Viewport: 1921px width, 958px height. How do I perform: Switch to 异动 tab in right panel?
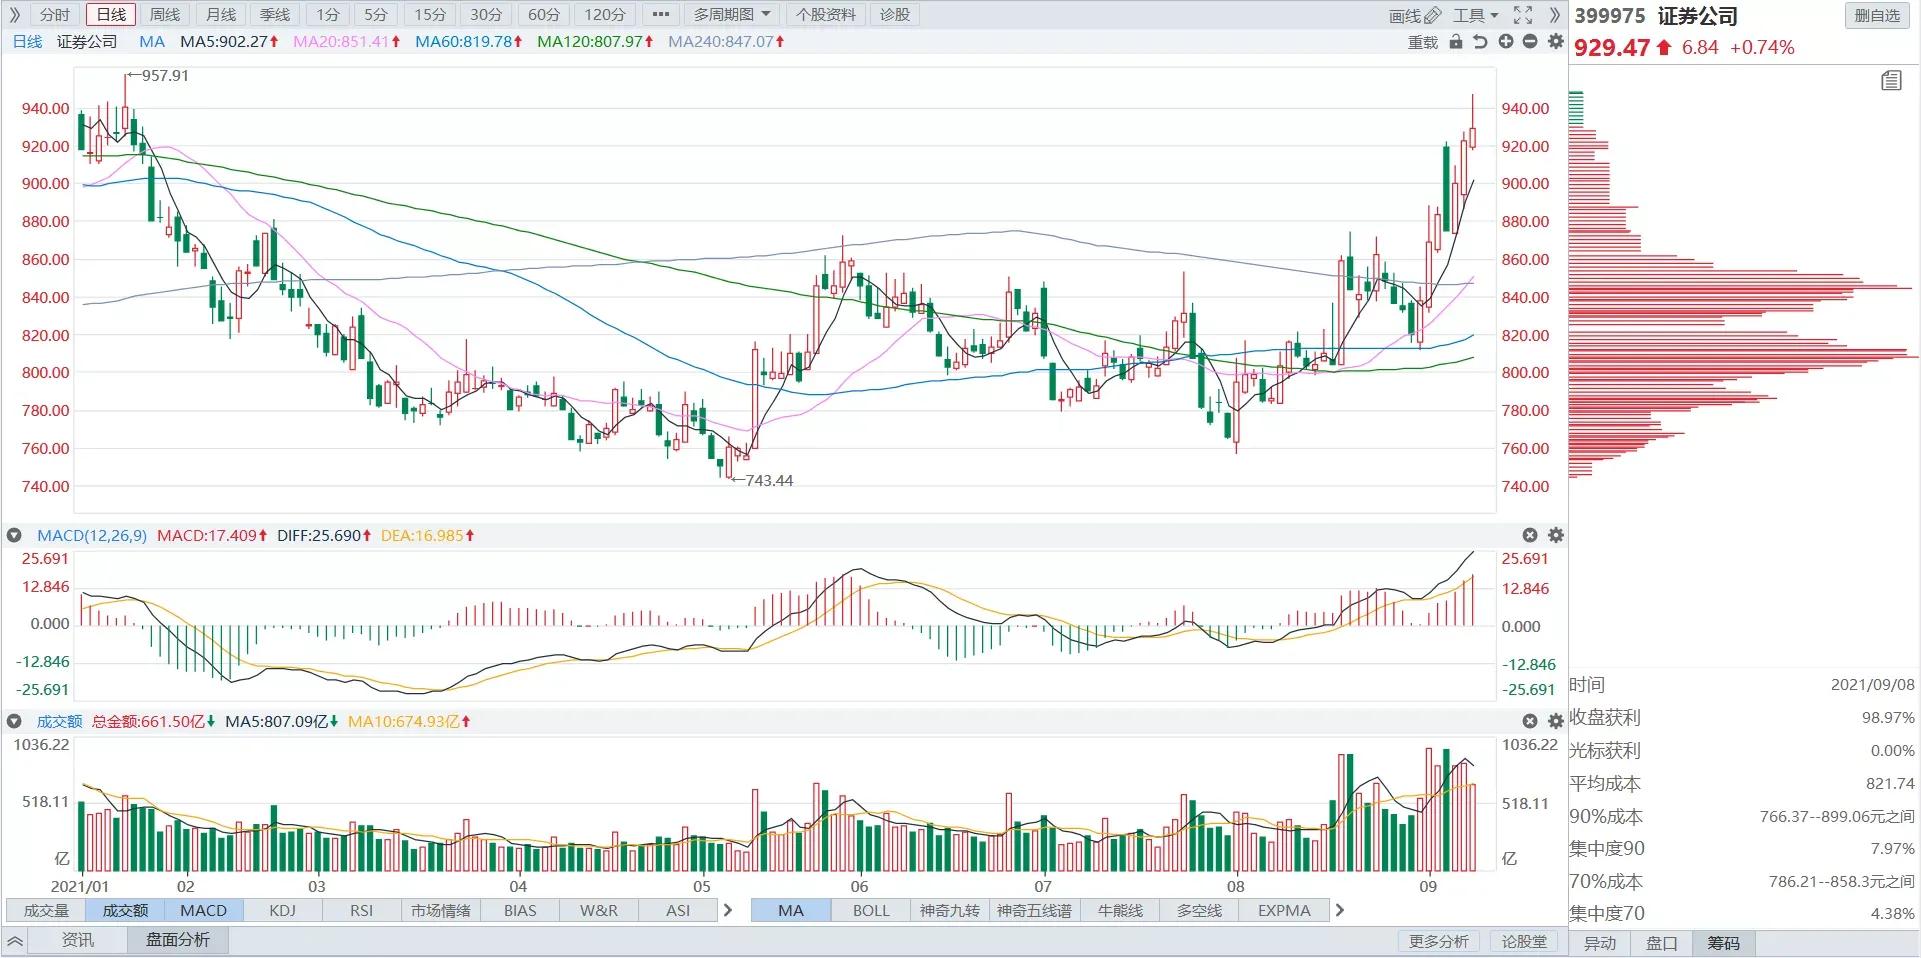tap(1600, 943)
